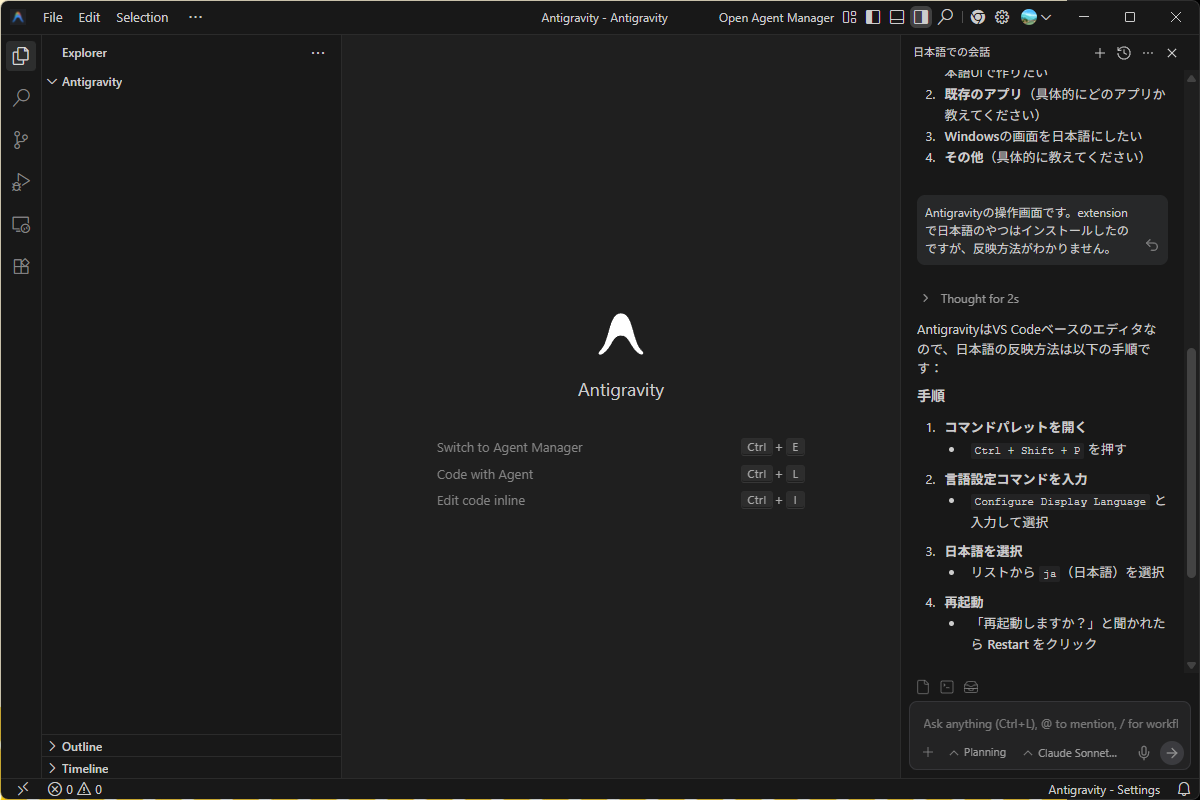The width and height of the screenshot is (1200, 800).
Task: Click Open Agent Manager button
Action: click(776, 17)
